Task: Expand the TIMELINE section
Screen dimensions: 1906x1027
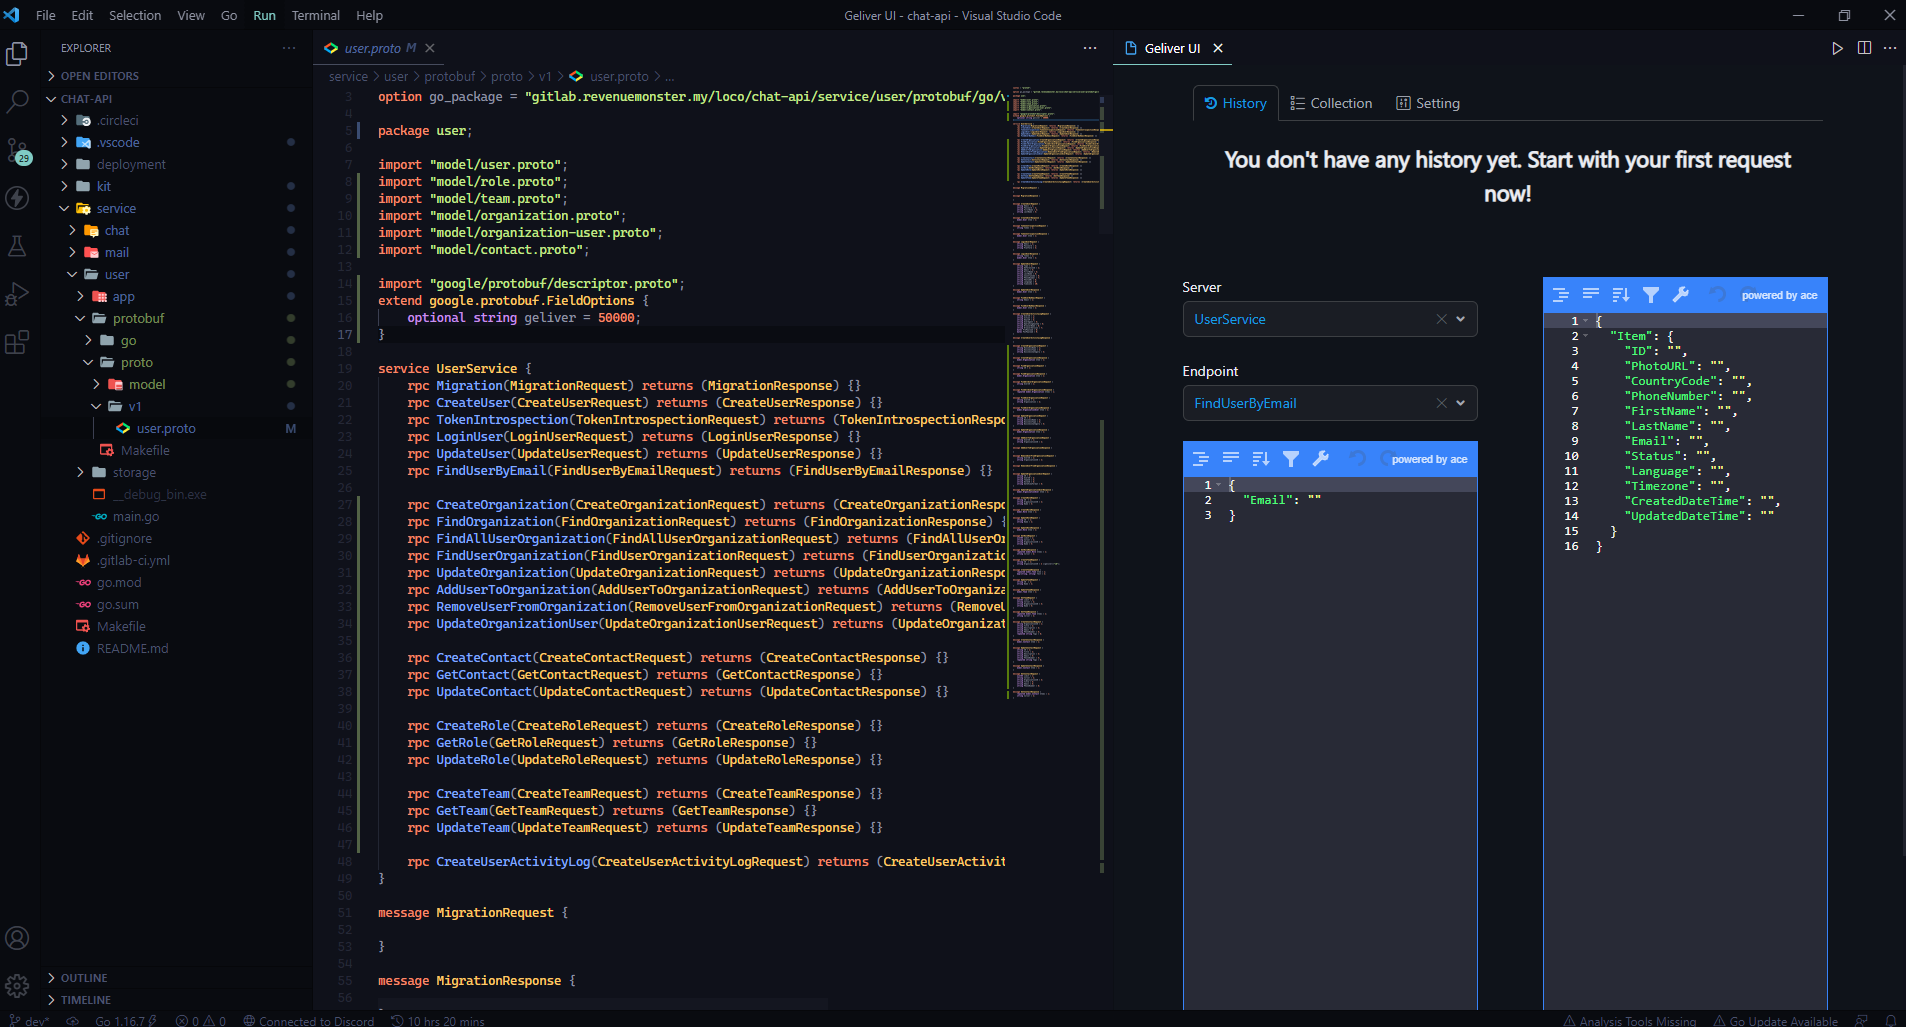Action: pos(178,1000)
